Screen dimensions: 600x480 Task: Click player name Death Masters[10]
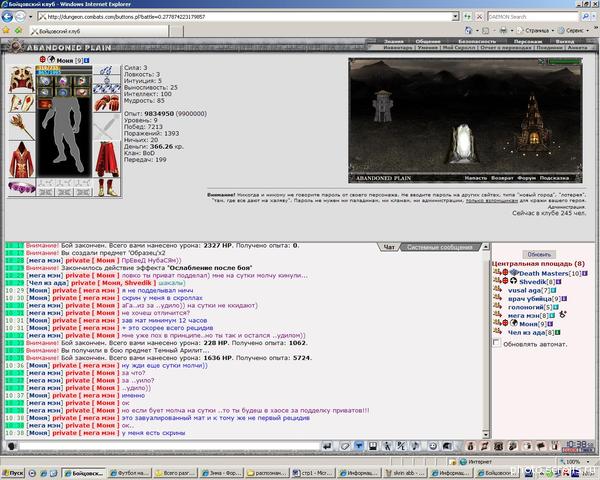point(550,273)
